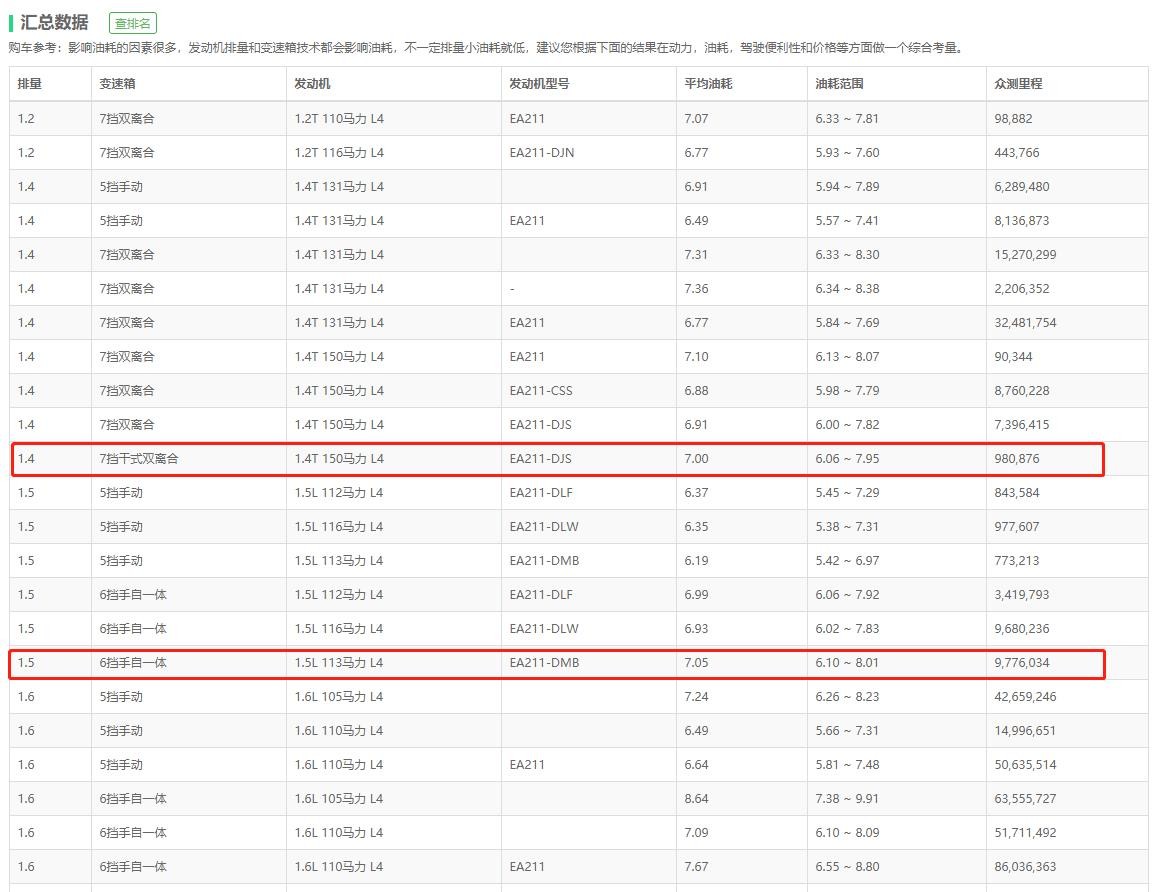Click average fuel value 7.67
Image resolution: width=1155 pixels, height=892 pixels.
click(x=696, y=867)
